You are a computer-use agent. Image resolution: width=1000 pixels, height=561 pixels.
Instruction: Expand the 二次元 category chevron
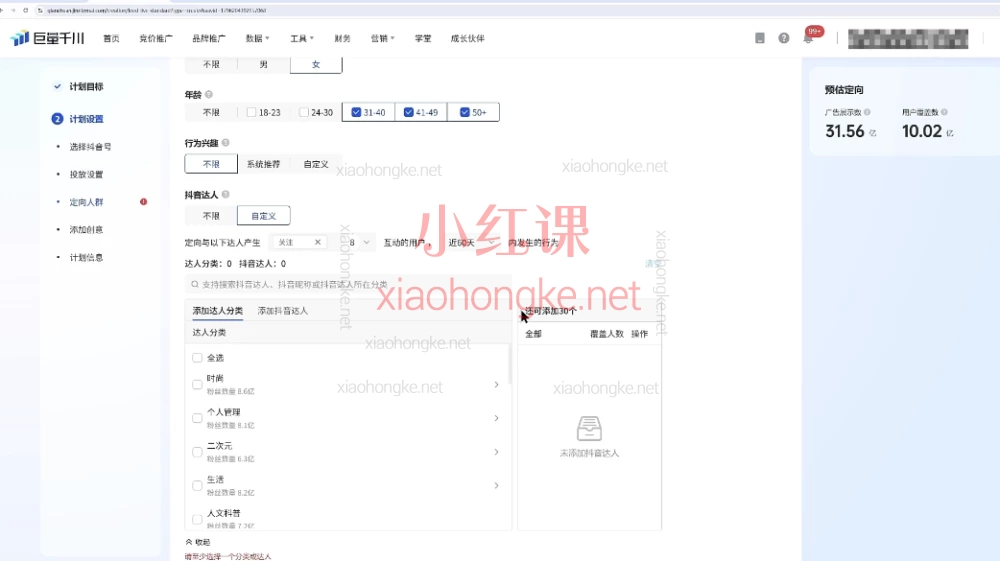(x=496, y=452)
